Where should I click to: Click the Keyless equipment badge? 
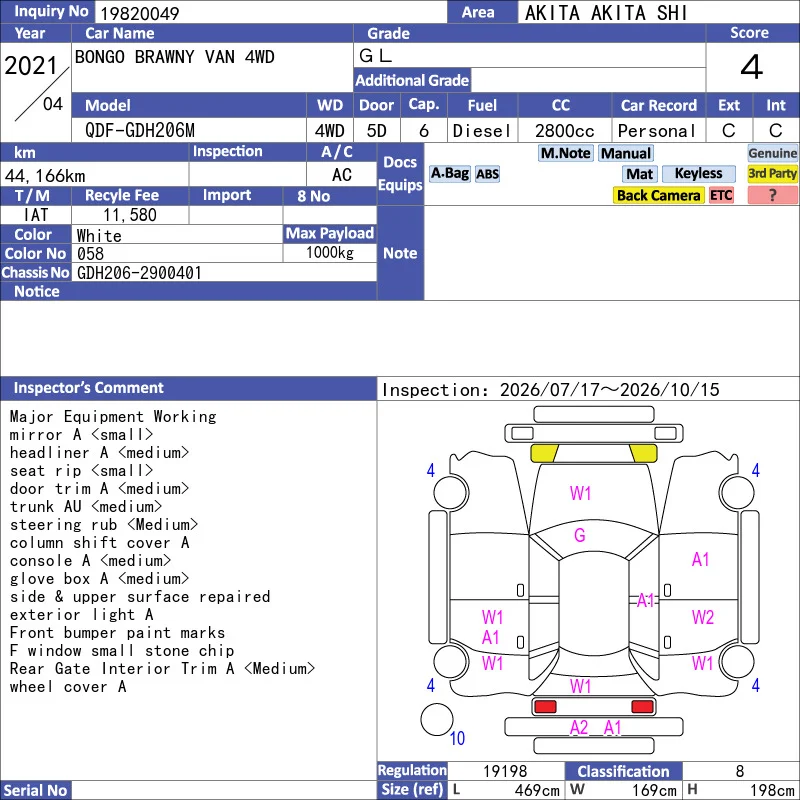[x=698, y=174]
